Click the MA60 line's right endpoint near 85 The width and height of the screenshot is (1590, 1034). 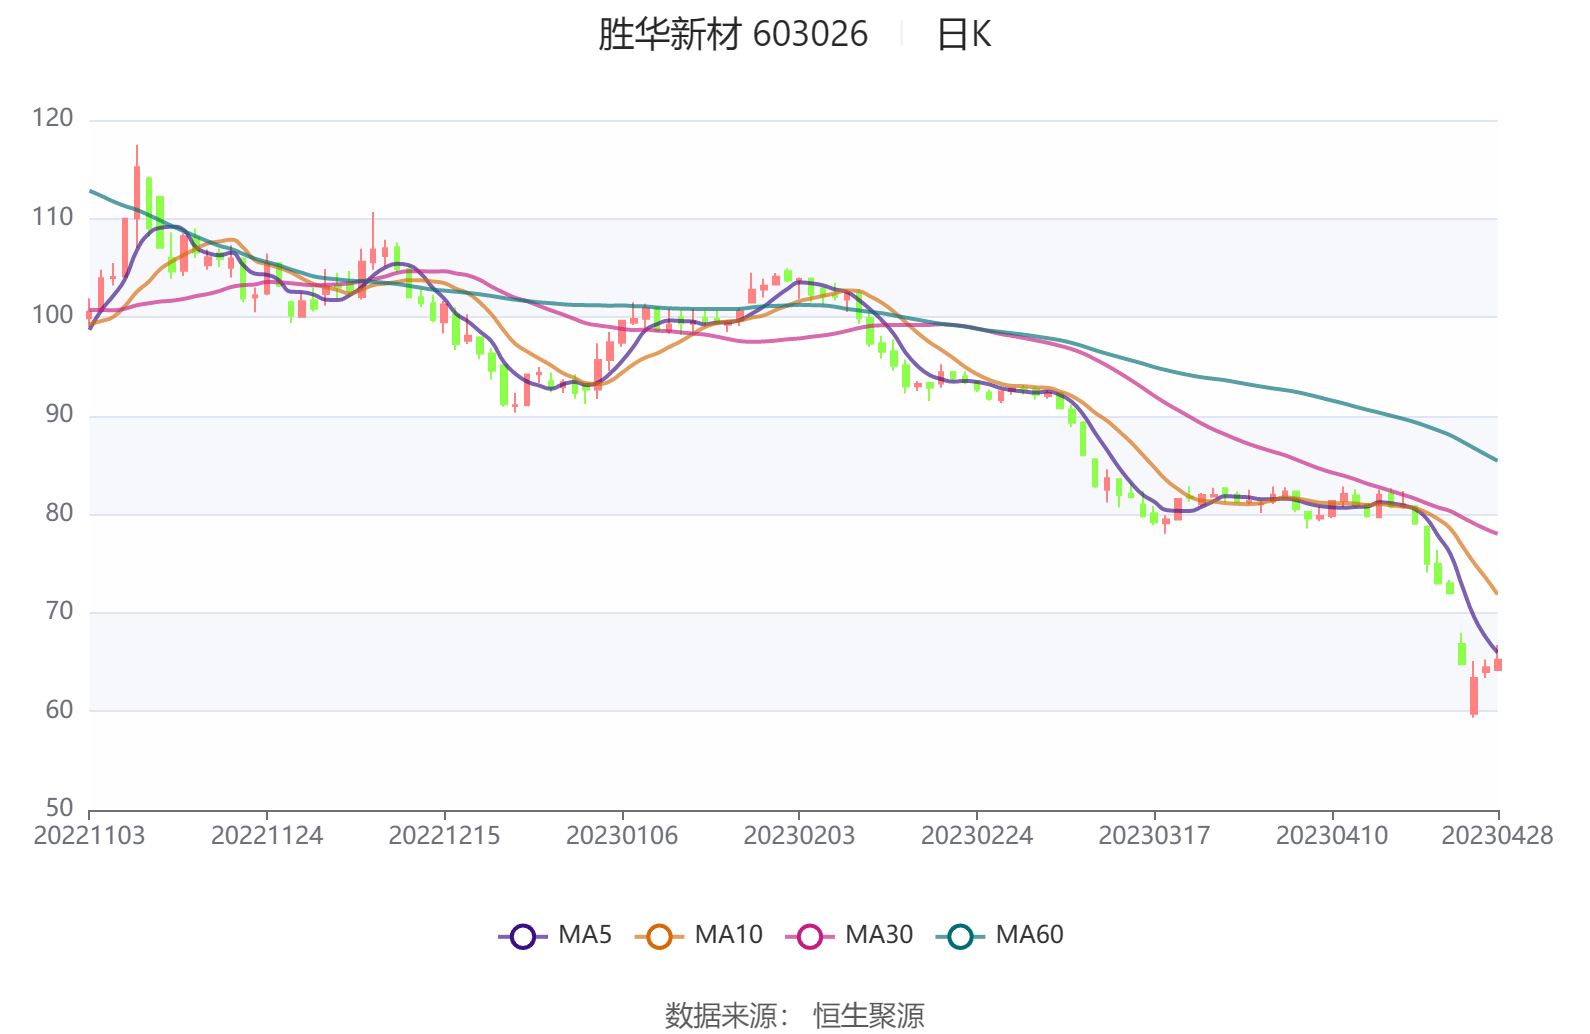coord(1496,460)
